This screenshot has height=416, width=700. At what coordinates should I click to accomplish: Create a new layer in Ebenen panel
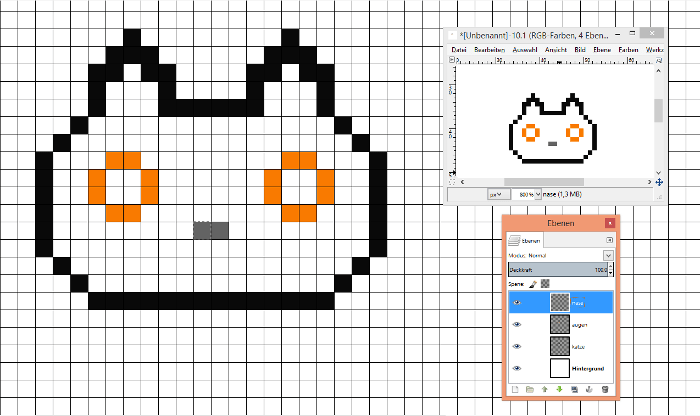[515, 389]
